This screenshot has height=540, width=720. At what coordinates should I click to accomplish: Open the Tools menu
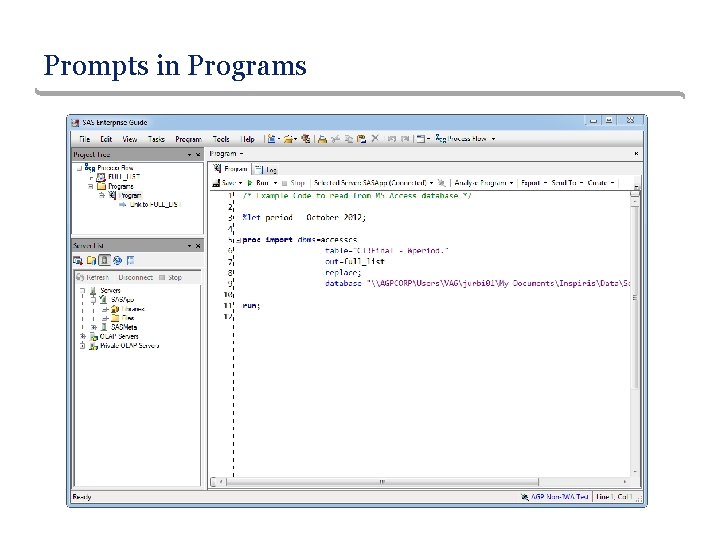click(x=221, y=139)
